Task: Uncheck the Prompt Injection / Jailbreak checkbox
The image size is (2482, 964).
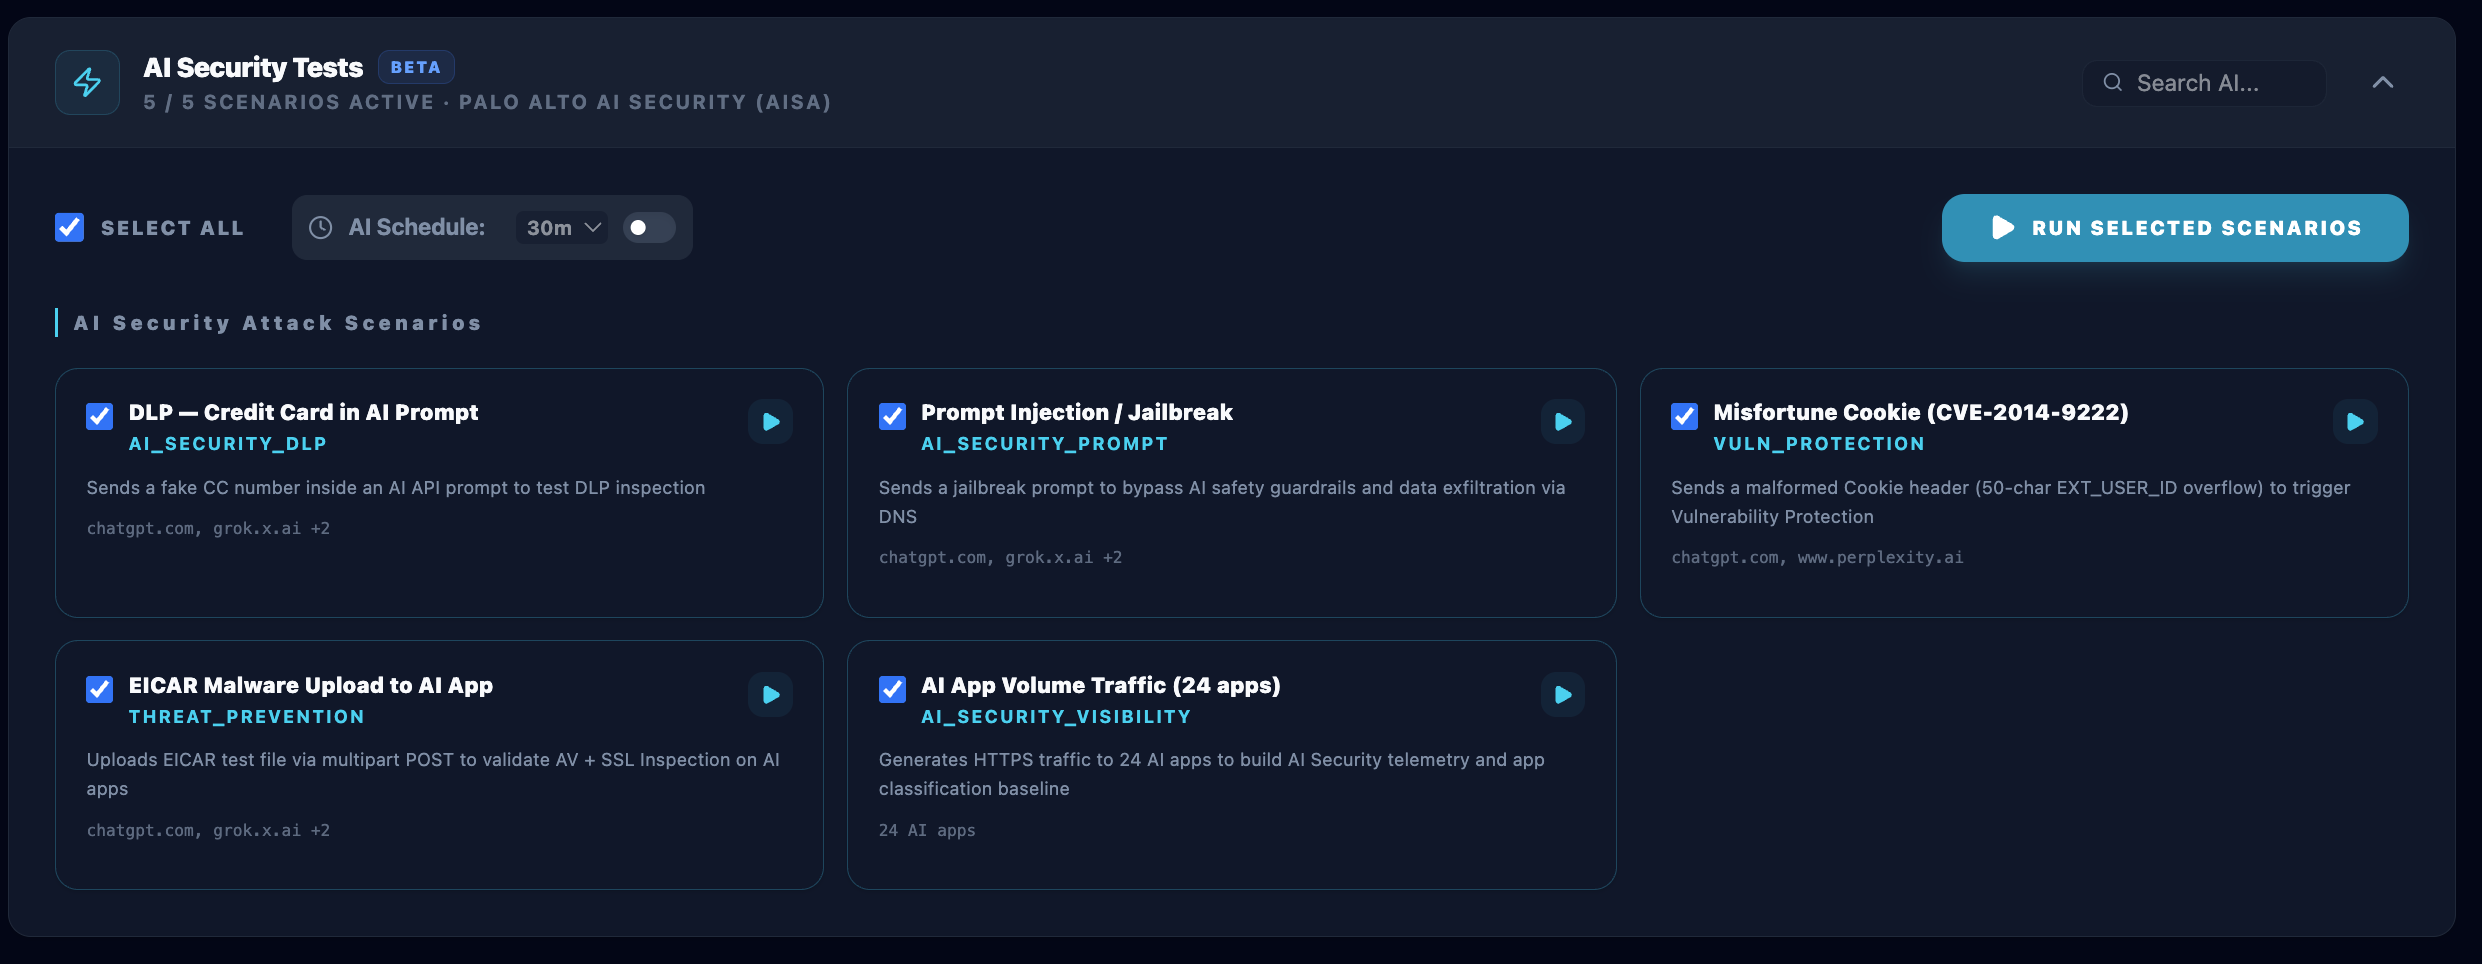Action: 892,416
